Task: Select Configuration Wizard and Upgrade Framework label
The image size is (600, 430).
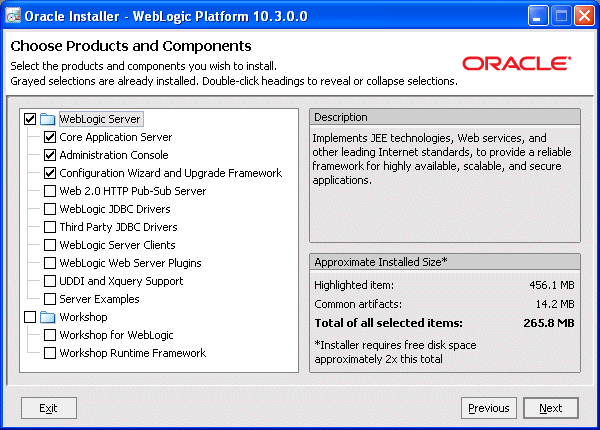Action: click(x=171, y=173)
